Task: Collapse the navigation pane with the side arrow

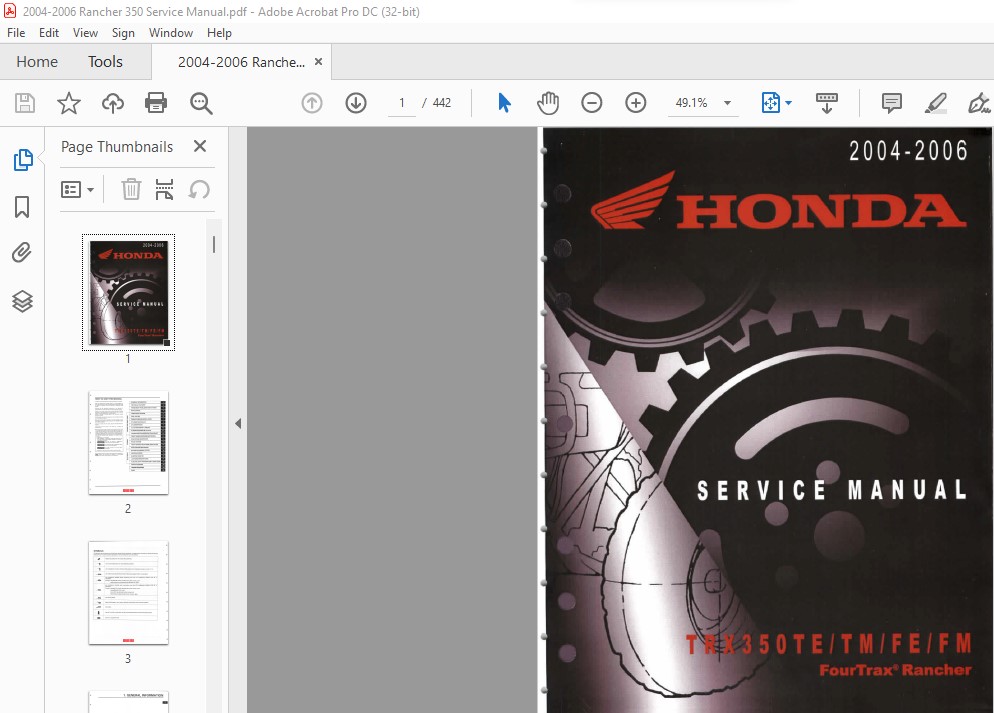Action: coord(238,423)
